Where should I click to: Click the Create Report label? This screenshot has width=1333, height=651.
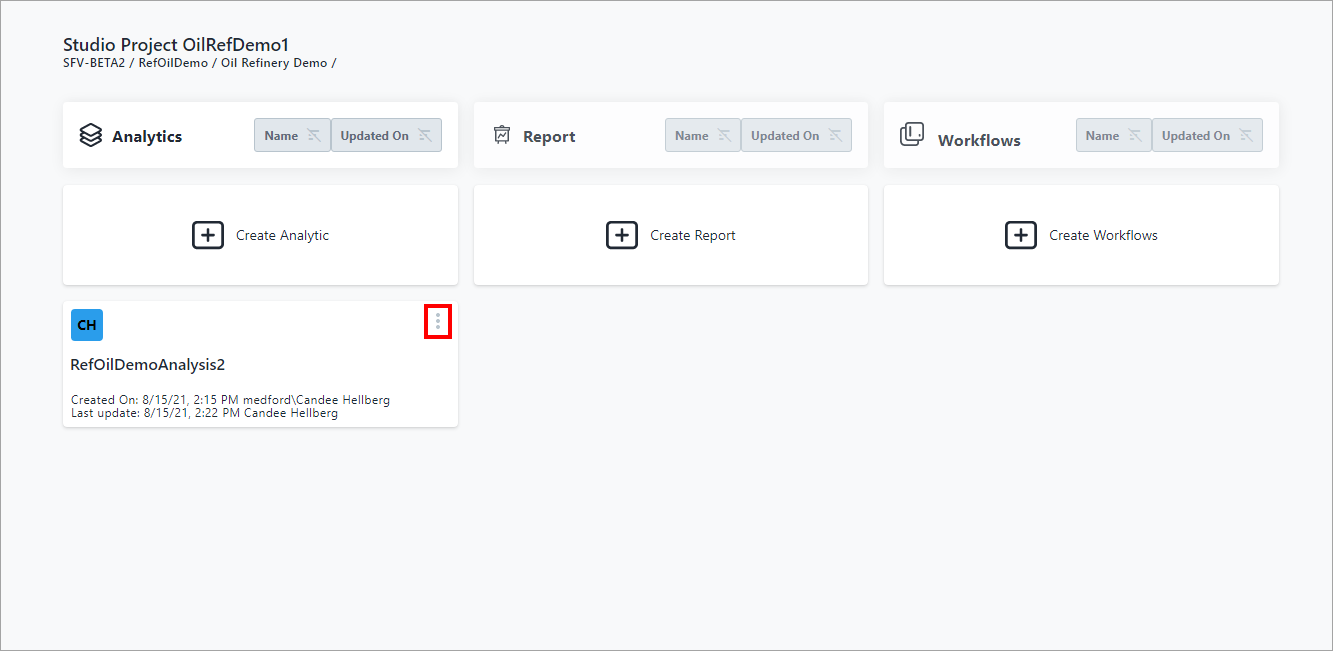[693, 236]
